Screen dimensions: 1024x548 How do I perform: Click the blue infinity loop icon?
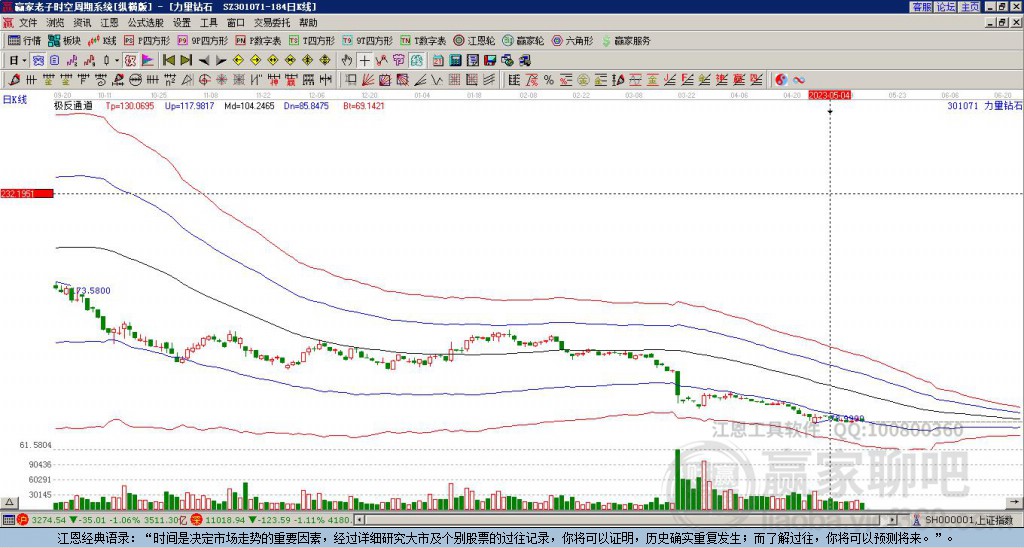pos(799,80)
